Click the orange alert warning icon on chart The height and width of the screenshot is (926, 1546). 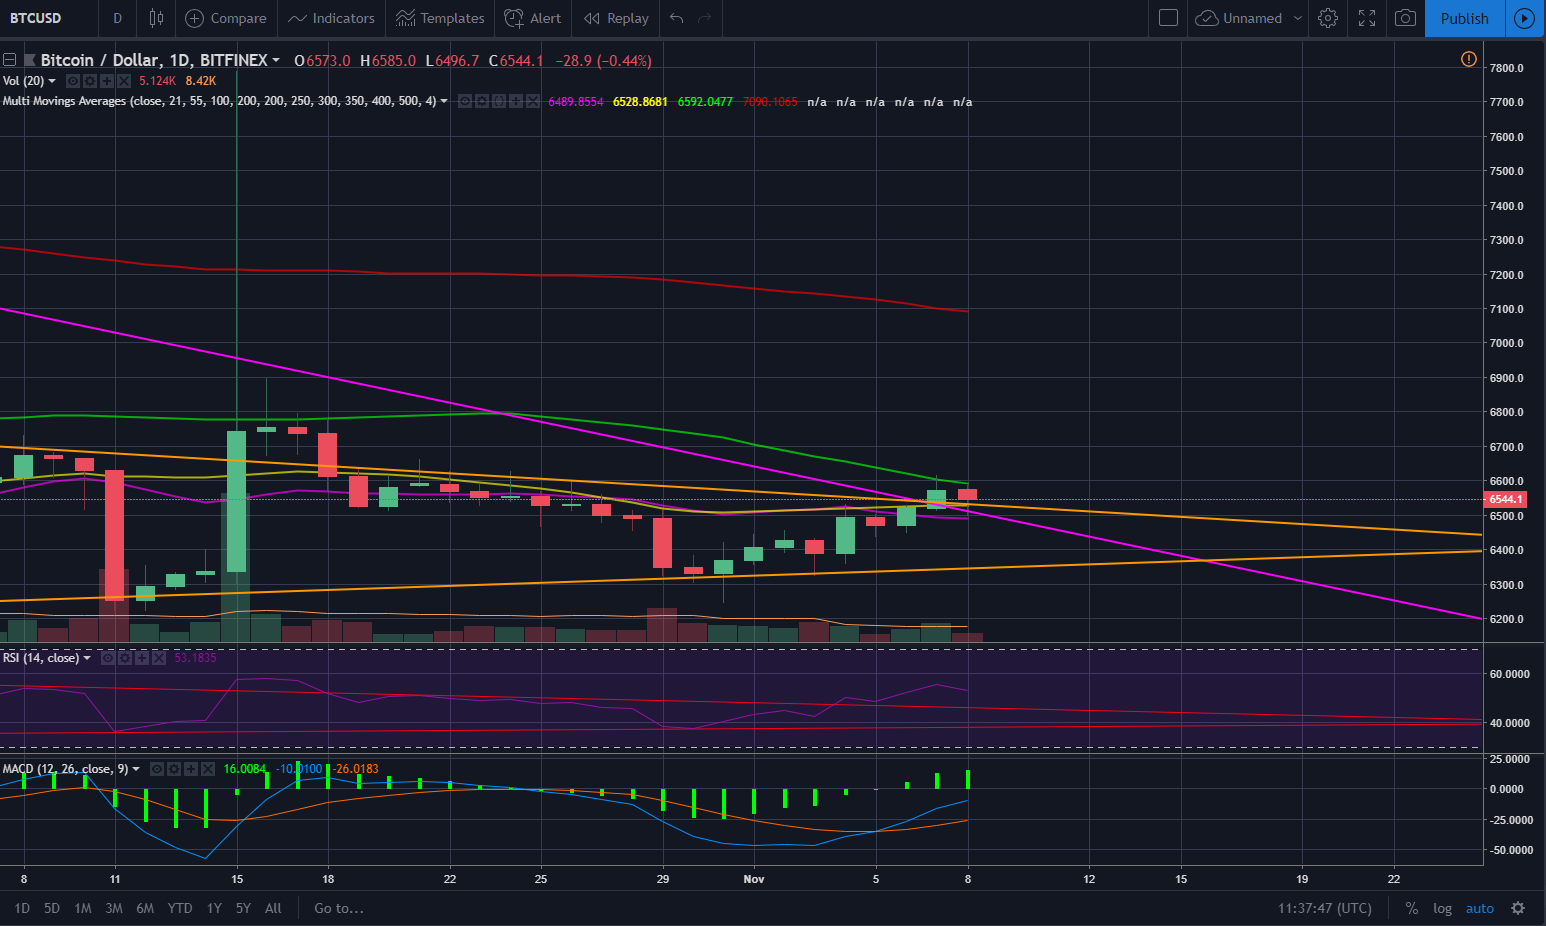(x=1468, y=60)
